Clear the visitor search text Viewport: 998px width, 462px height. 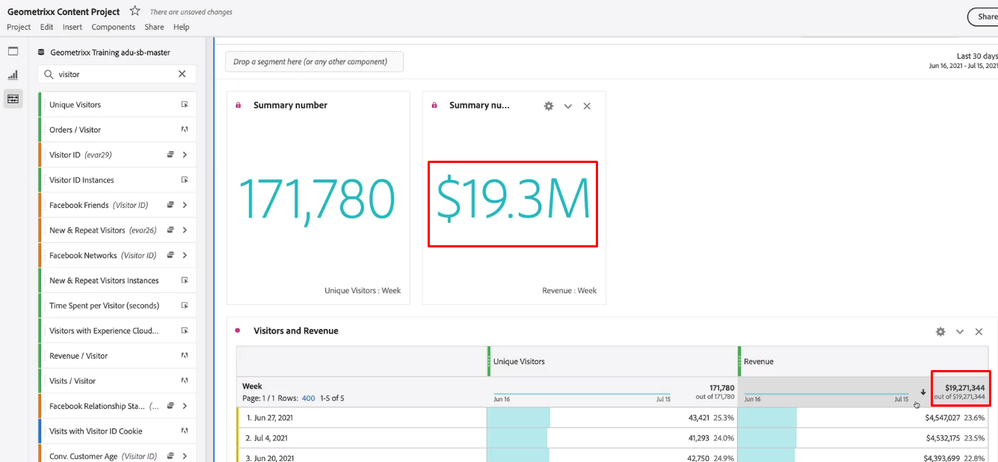pyautogui.click(x=182, y=74)
